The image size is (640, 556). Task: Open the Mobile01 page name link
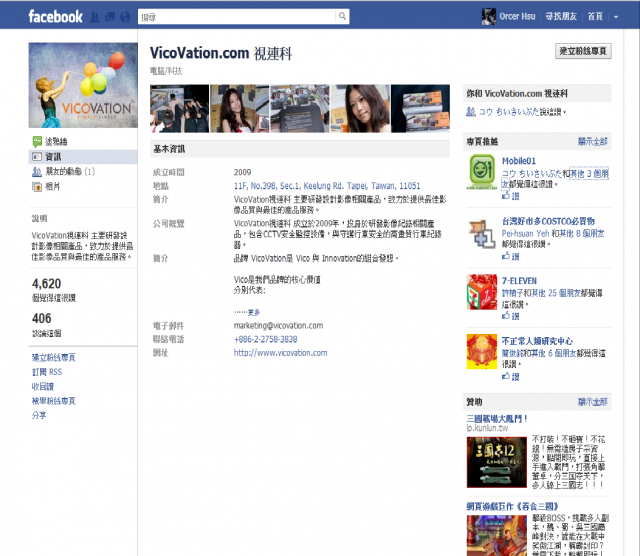518,161
